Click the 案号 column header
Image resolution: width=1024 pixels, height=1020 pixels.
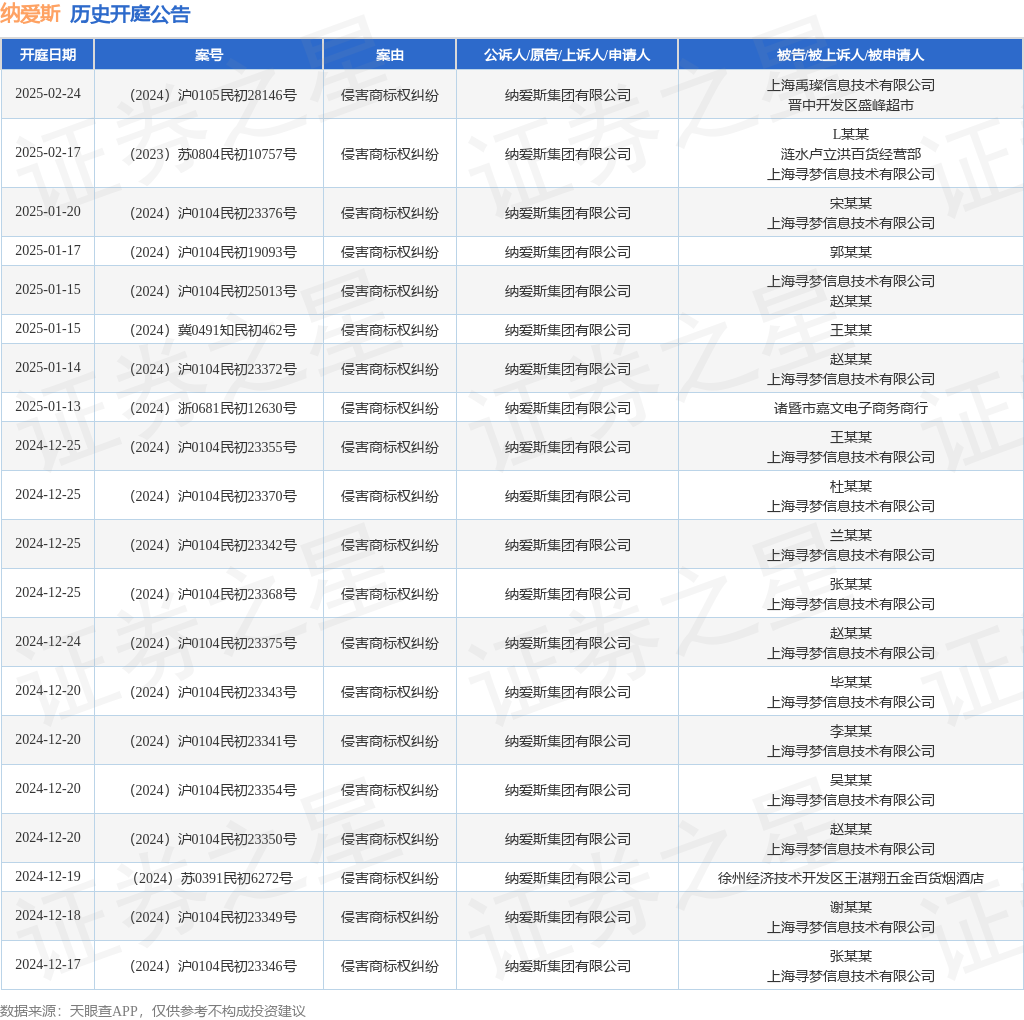coord(209,55)
